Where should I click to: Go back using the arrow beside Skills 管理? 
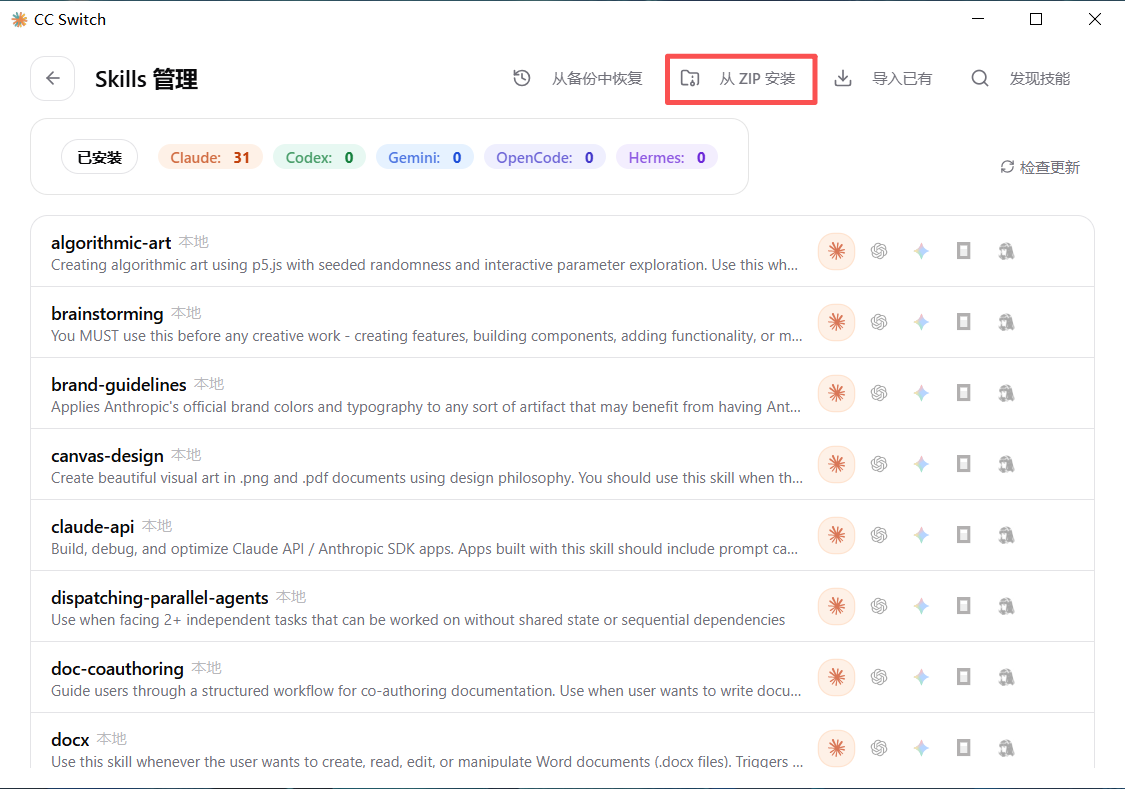(52, 78)
